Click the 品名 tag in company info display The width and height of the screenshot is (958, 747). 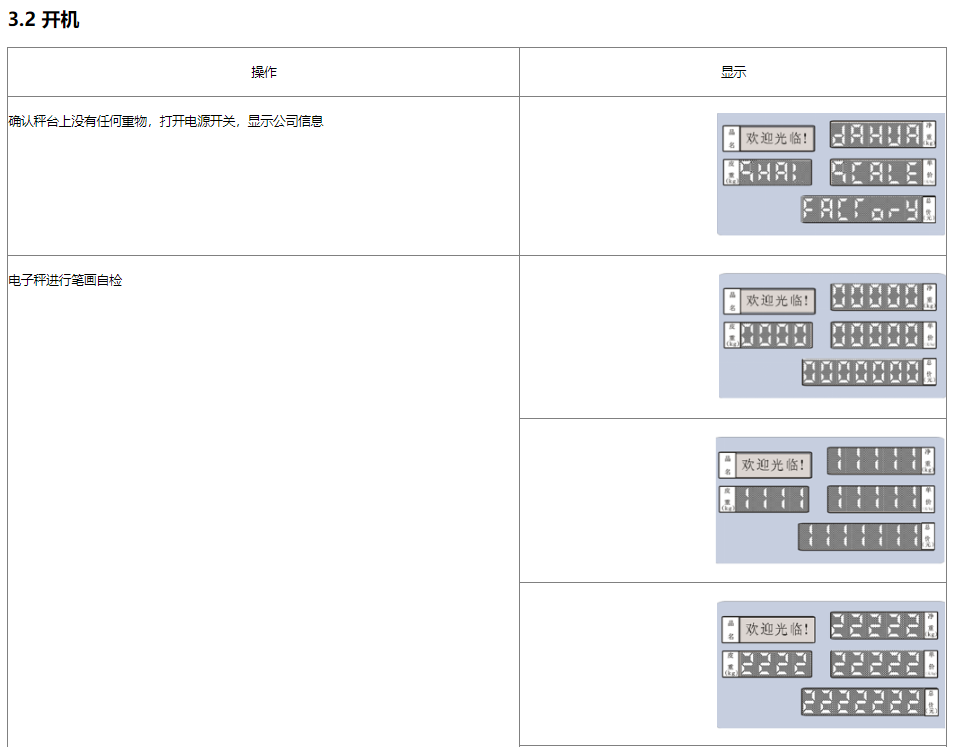(x=731, y=138)
